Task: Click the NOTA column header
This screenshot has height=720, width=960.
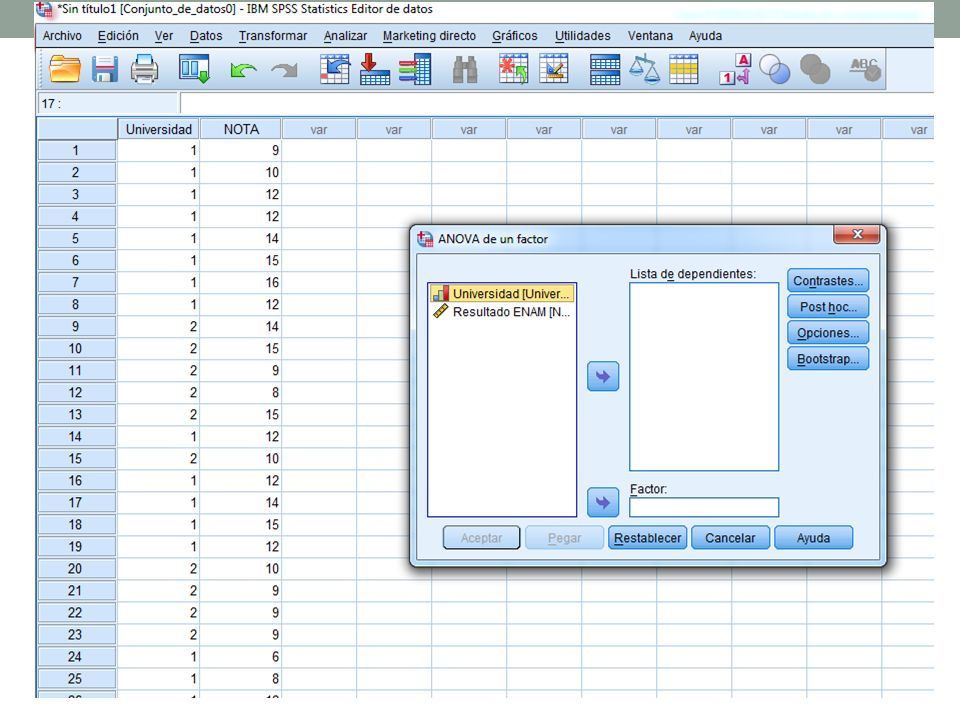Action: tap(241, 129)
